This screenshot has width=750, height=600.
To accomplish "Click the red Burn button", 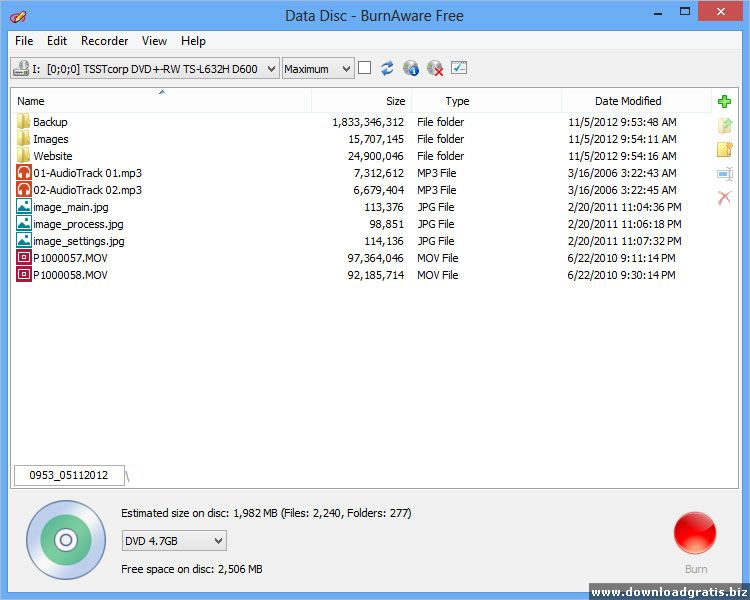I will pos(695,533).
